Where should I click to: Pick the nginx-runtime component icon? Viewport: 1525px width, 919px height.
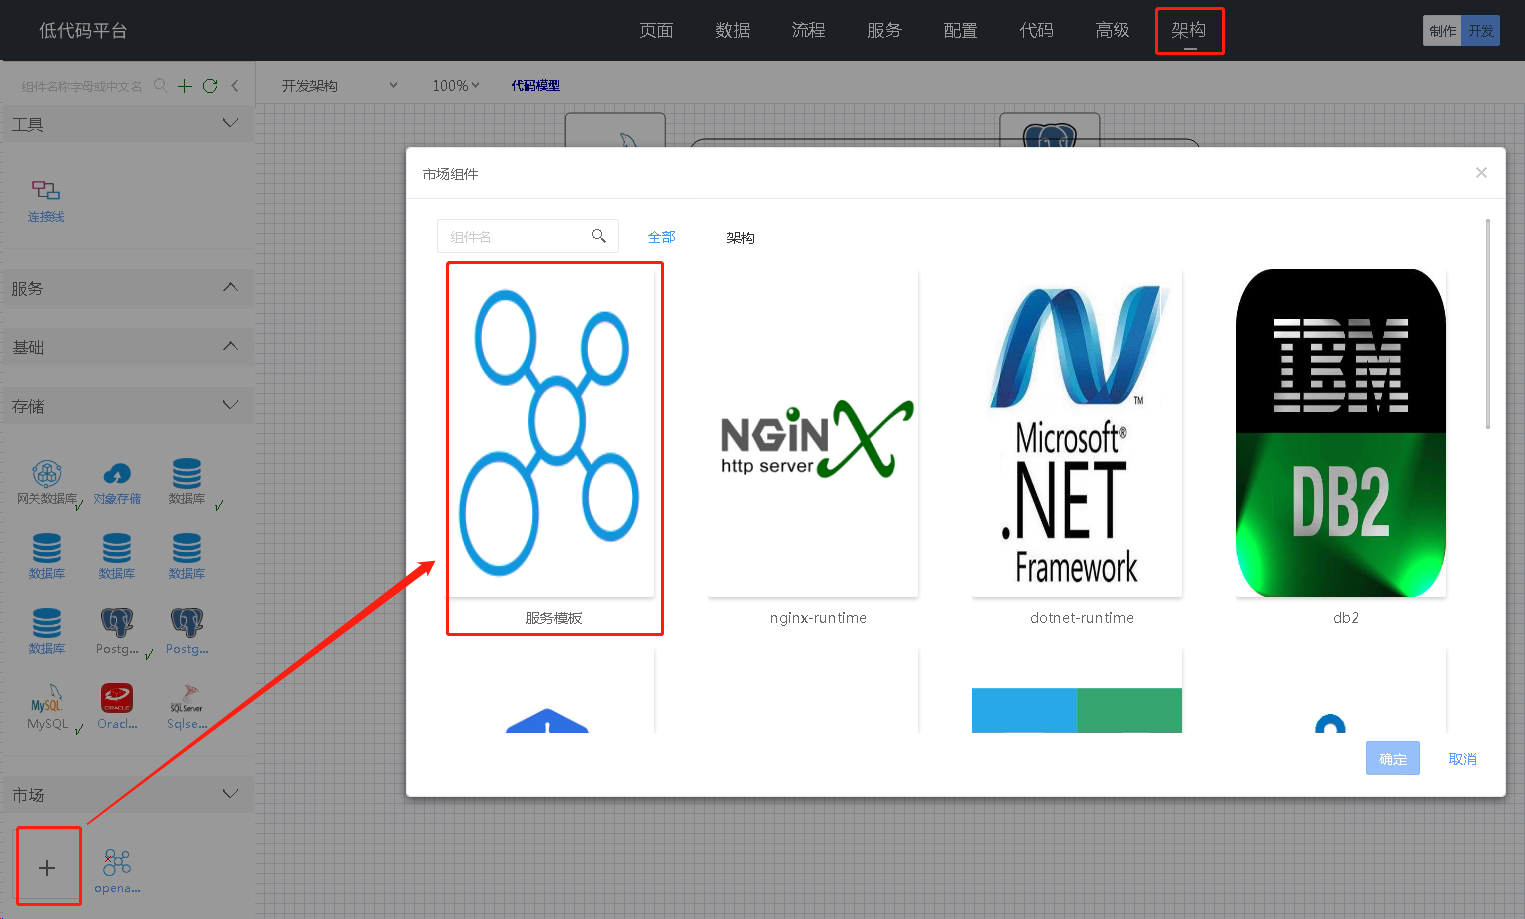(x=817, y=433)
